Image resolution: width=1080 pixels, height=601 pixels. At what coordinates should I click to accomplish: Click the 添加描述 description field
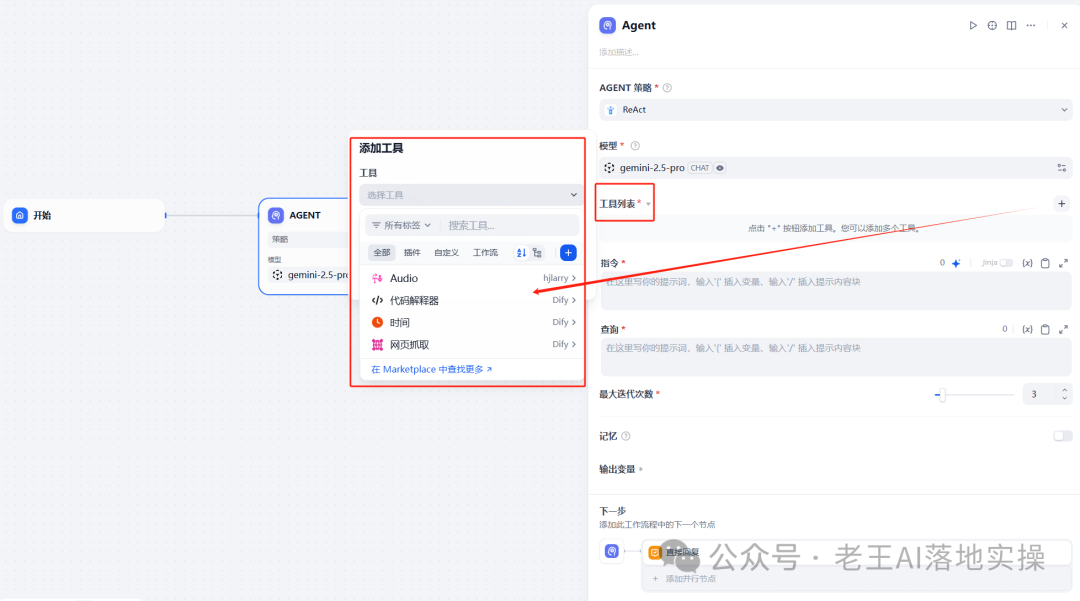619,52
